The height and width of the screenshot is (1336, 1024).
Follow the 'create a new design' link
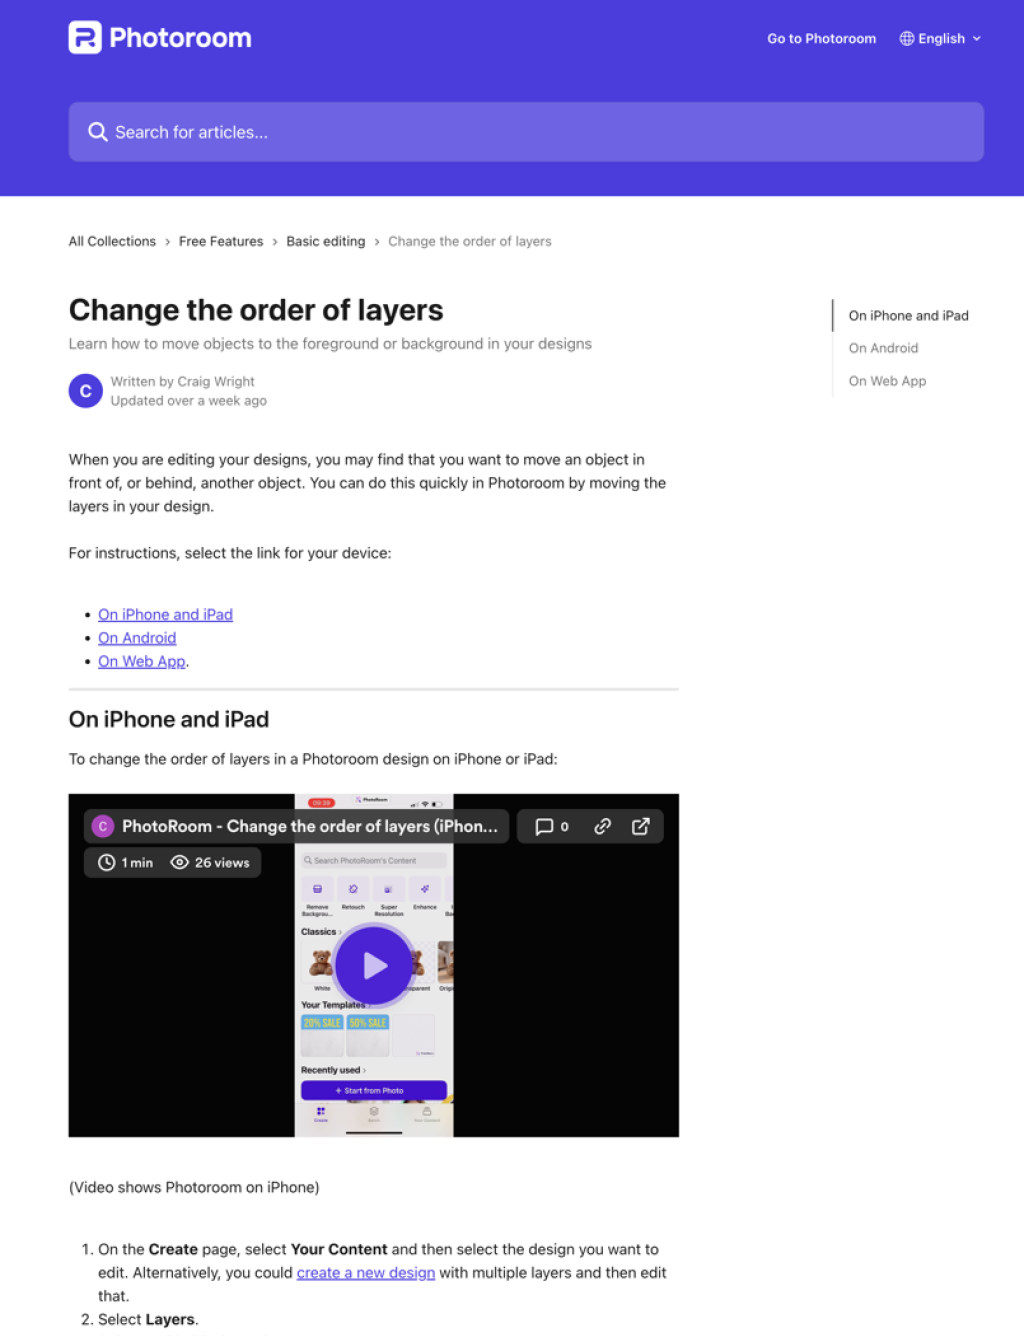pyautogui.click(x=366, y=1273)
